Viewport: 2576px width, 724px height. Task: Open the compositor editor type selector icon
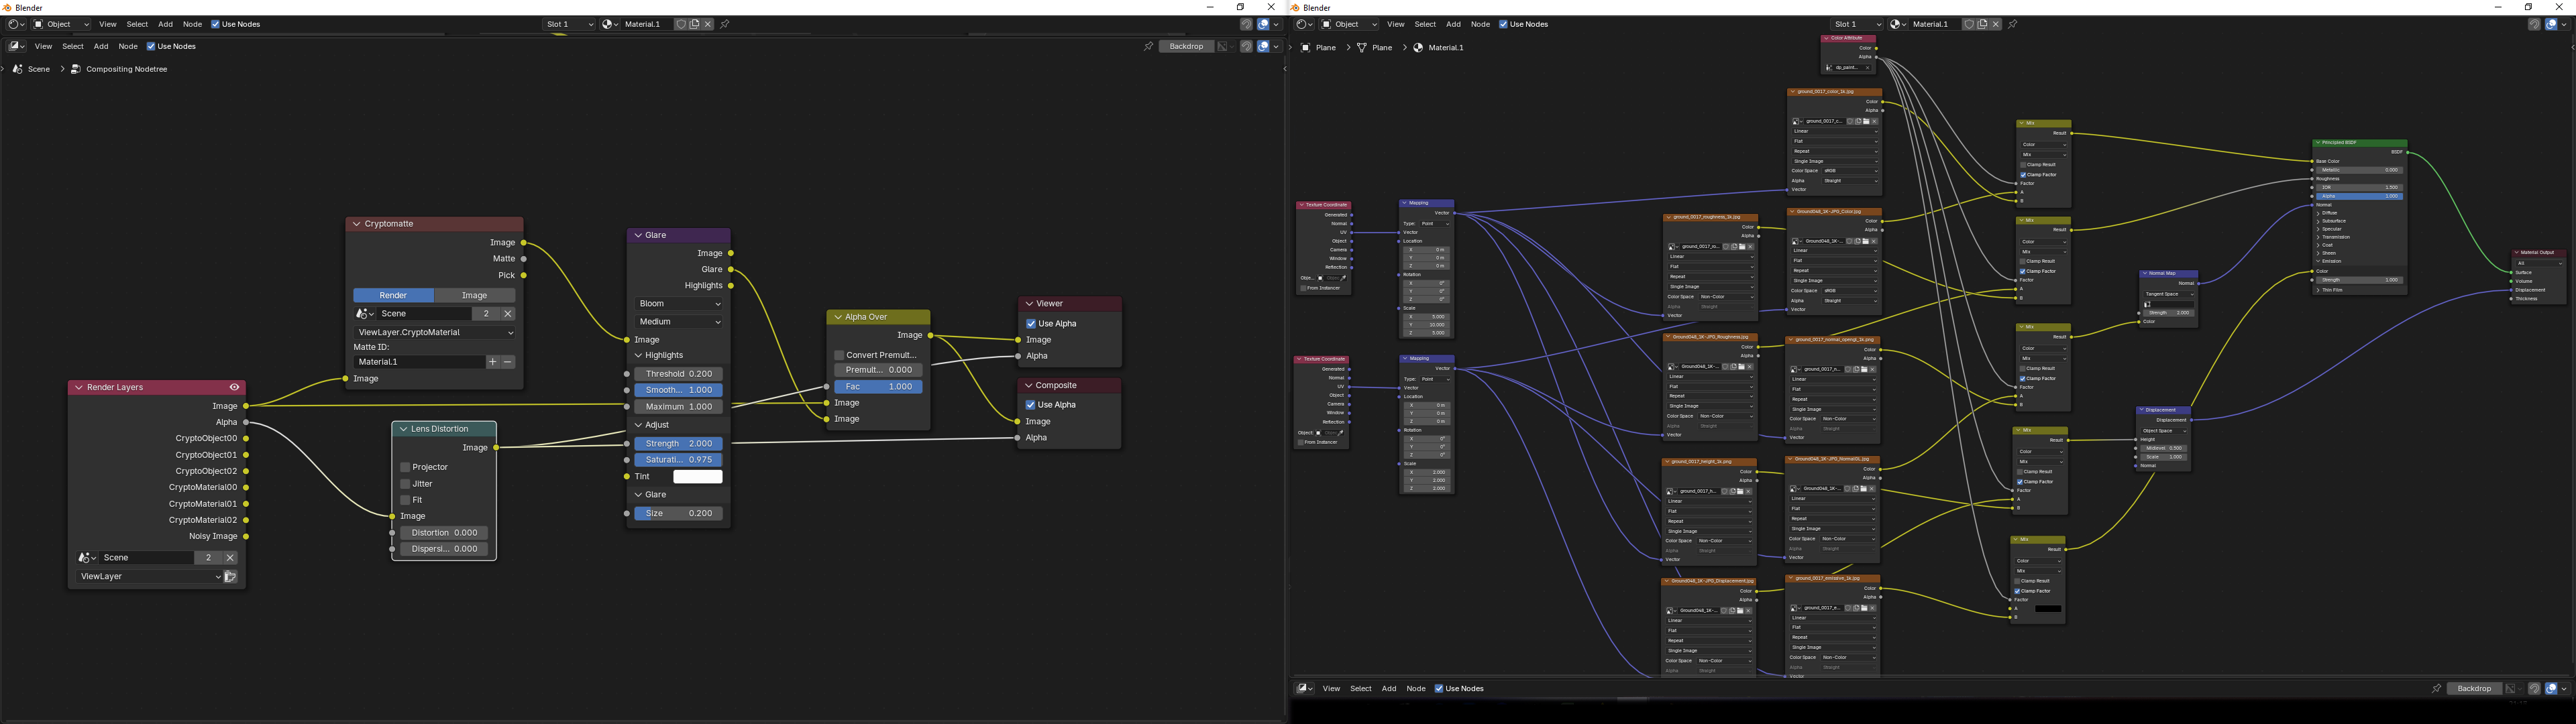(x=17, y=46)
